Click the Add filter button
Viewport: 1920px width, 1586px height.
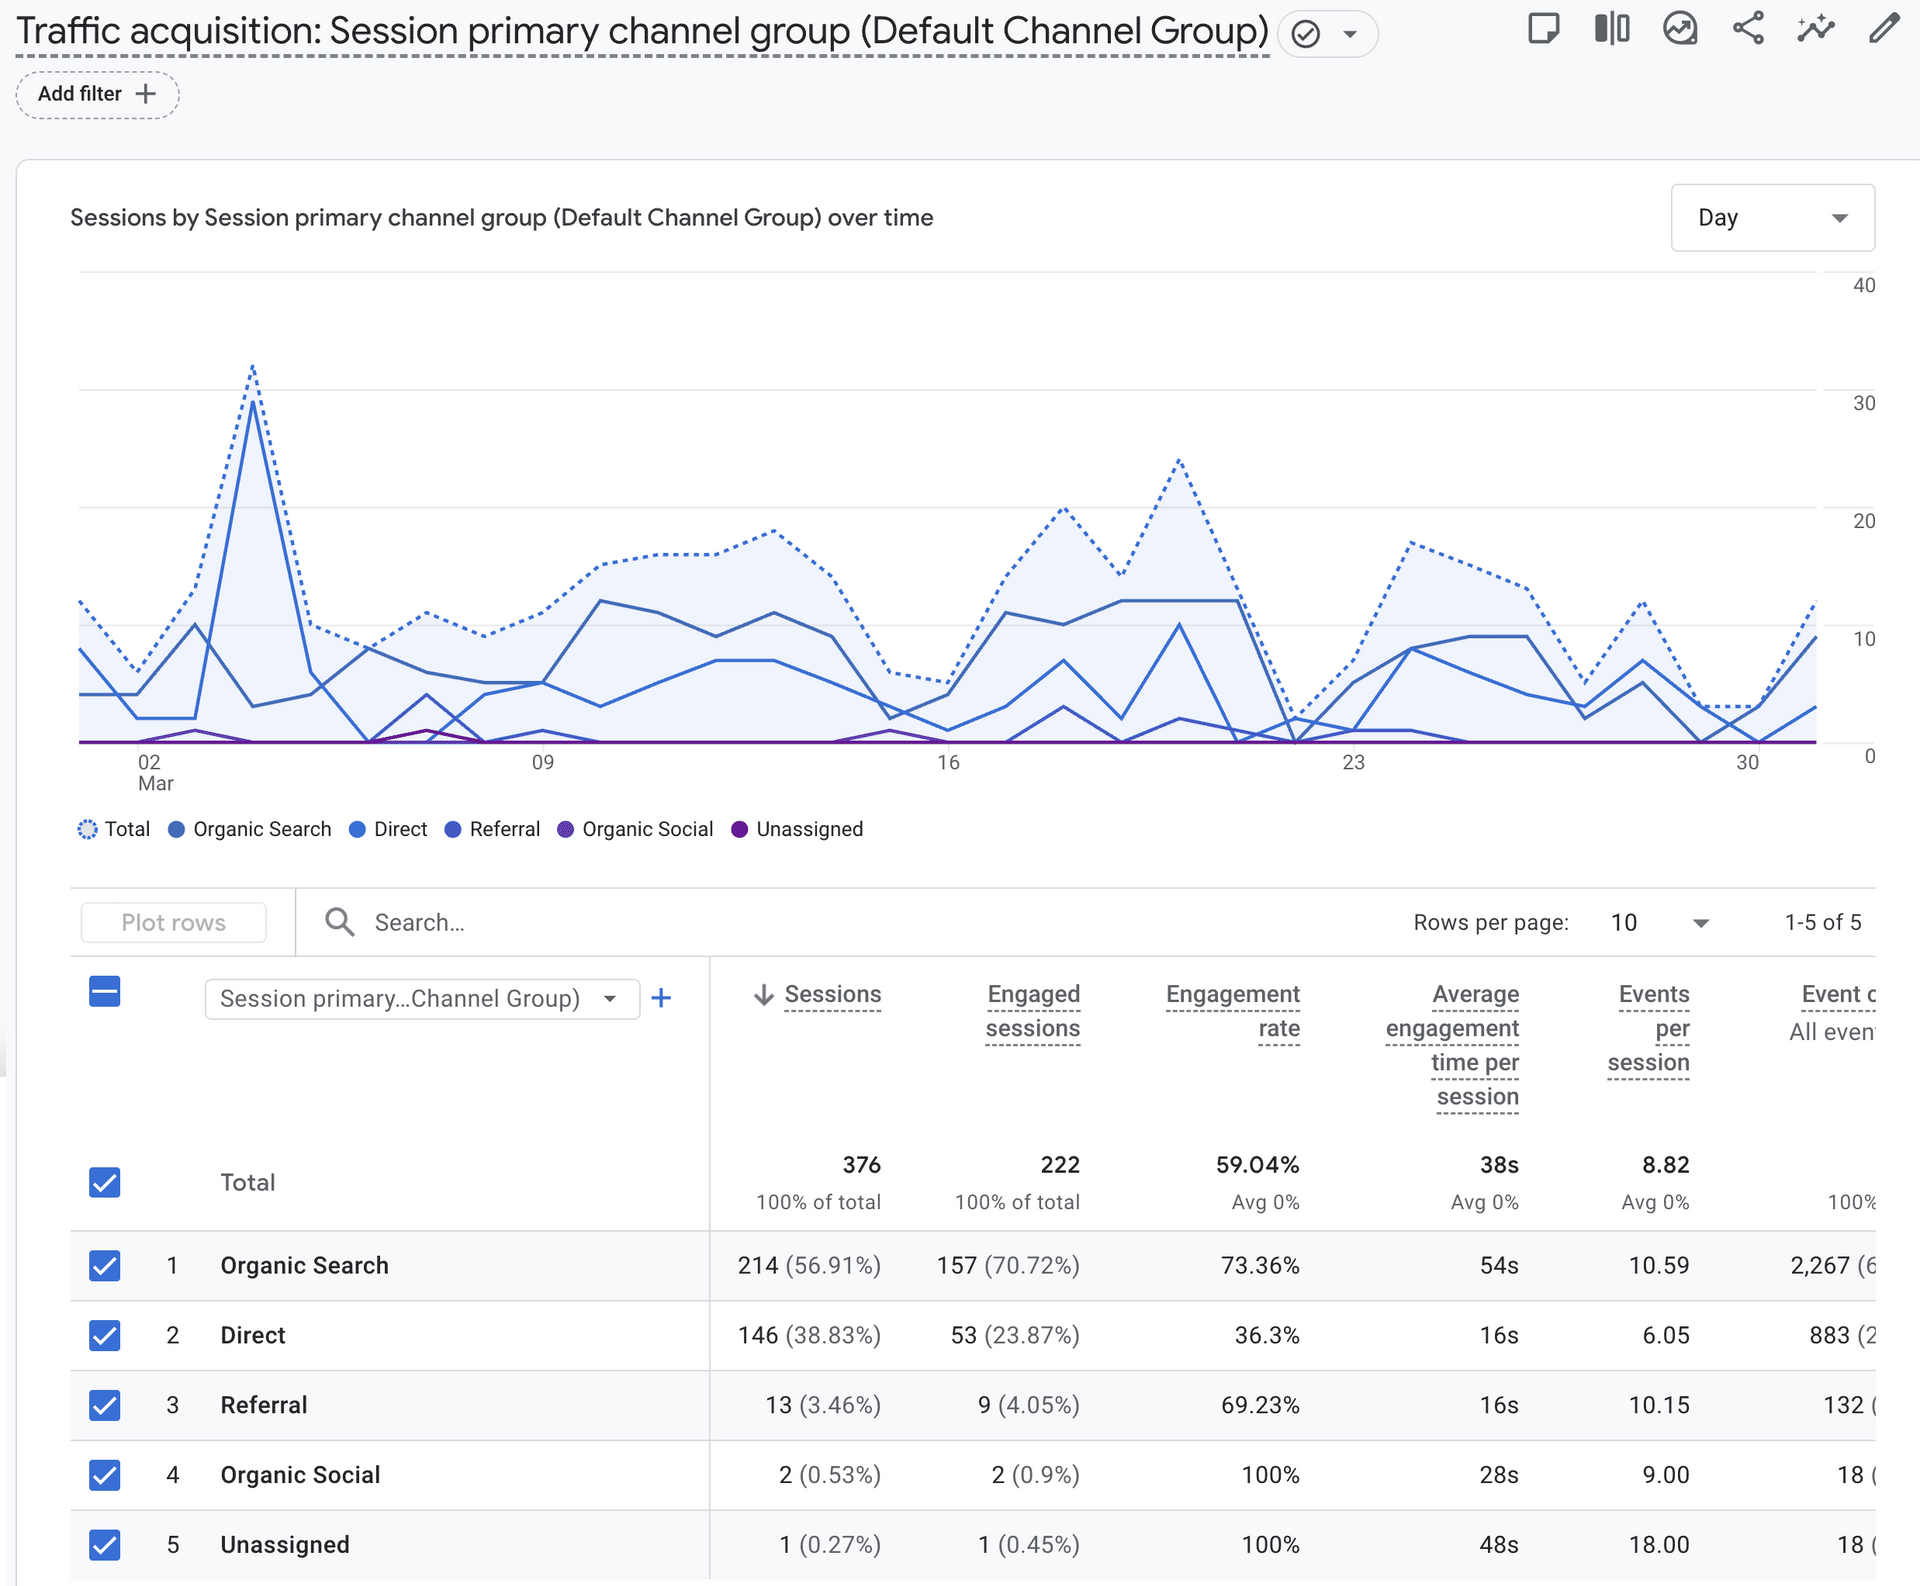pos(97,94)
